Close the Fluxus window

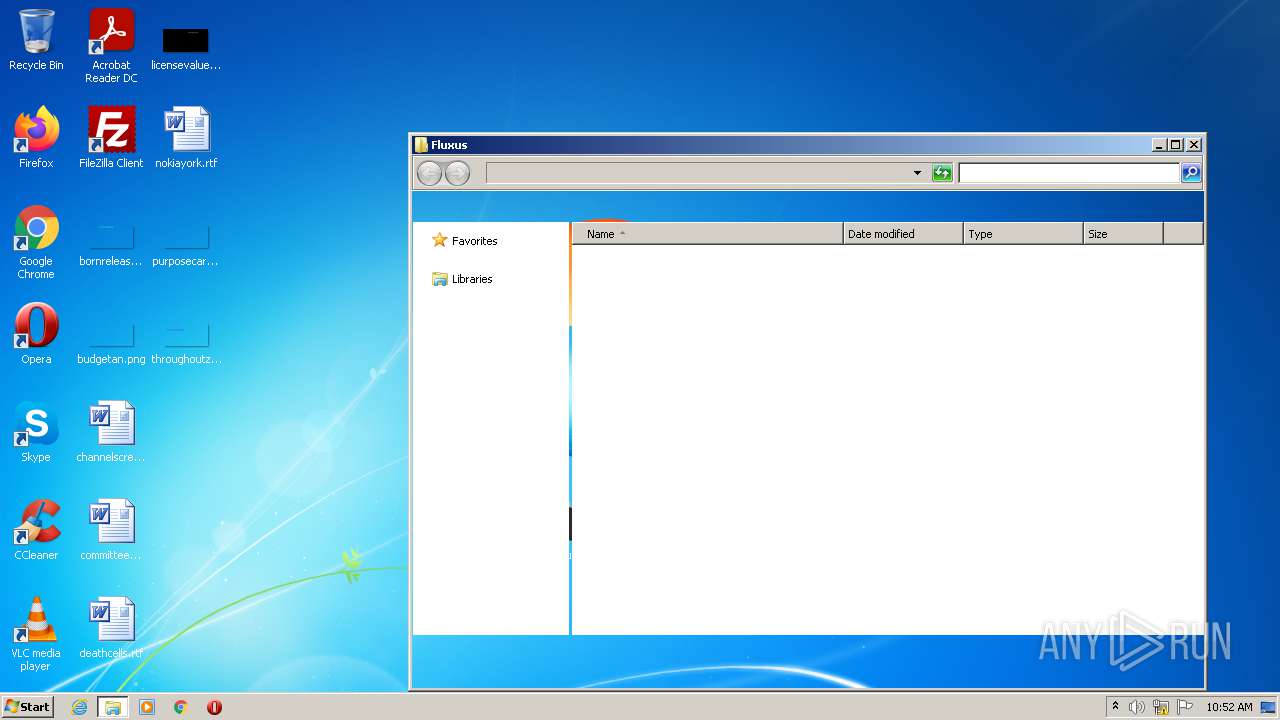(1193, 145)
